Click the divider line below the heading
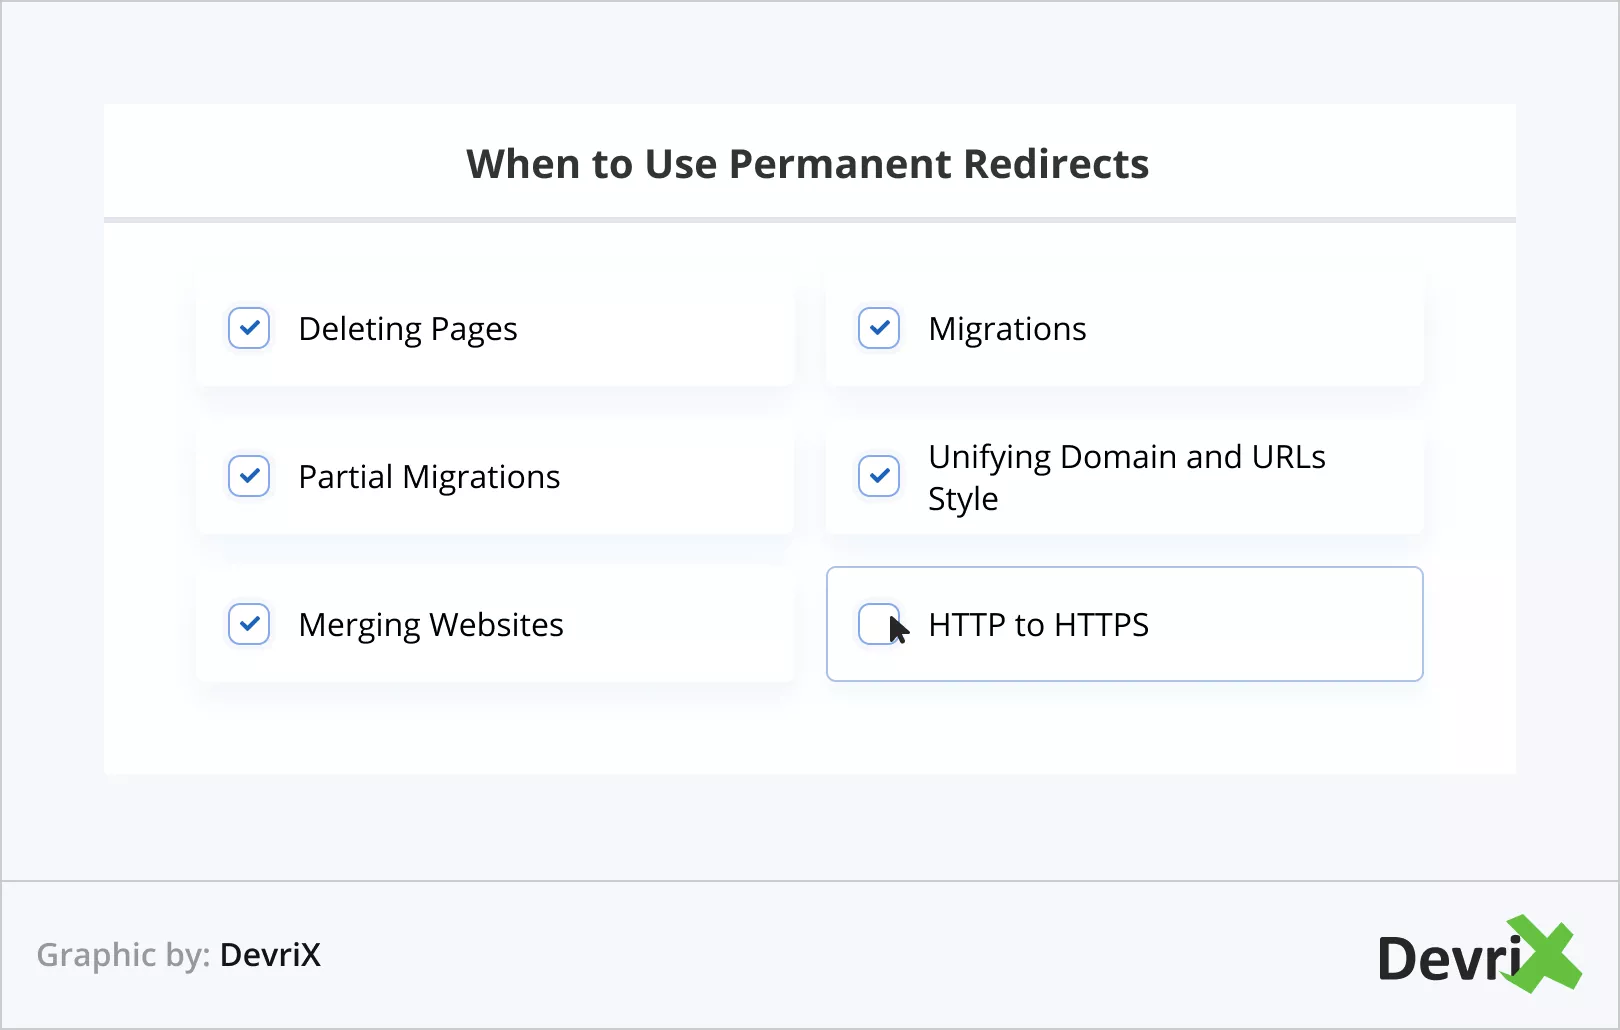The image size is (1620, 1030). click(x=810, y=219)
